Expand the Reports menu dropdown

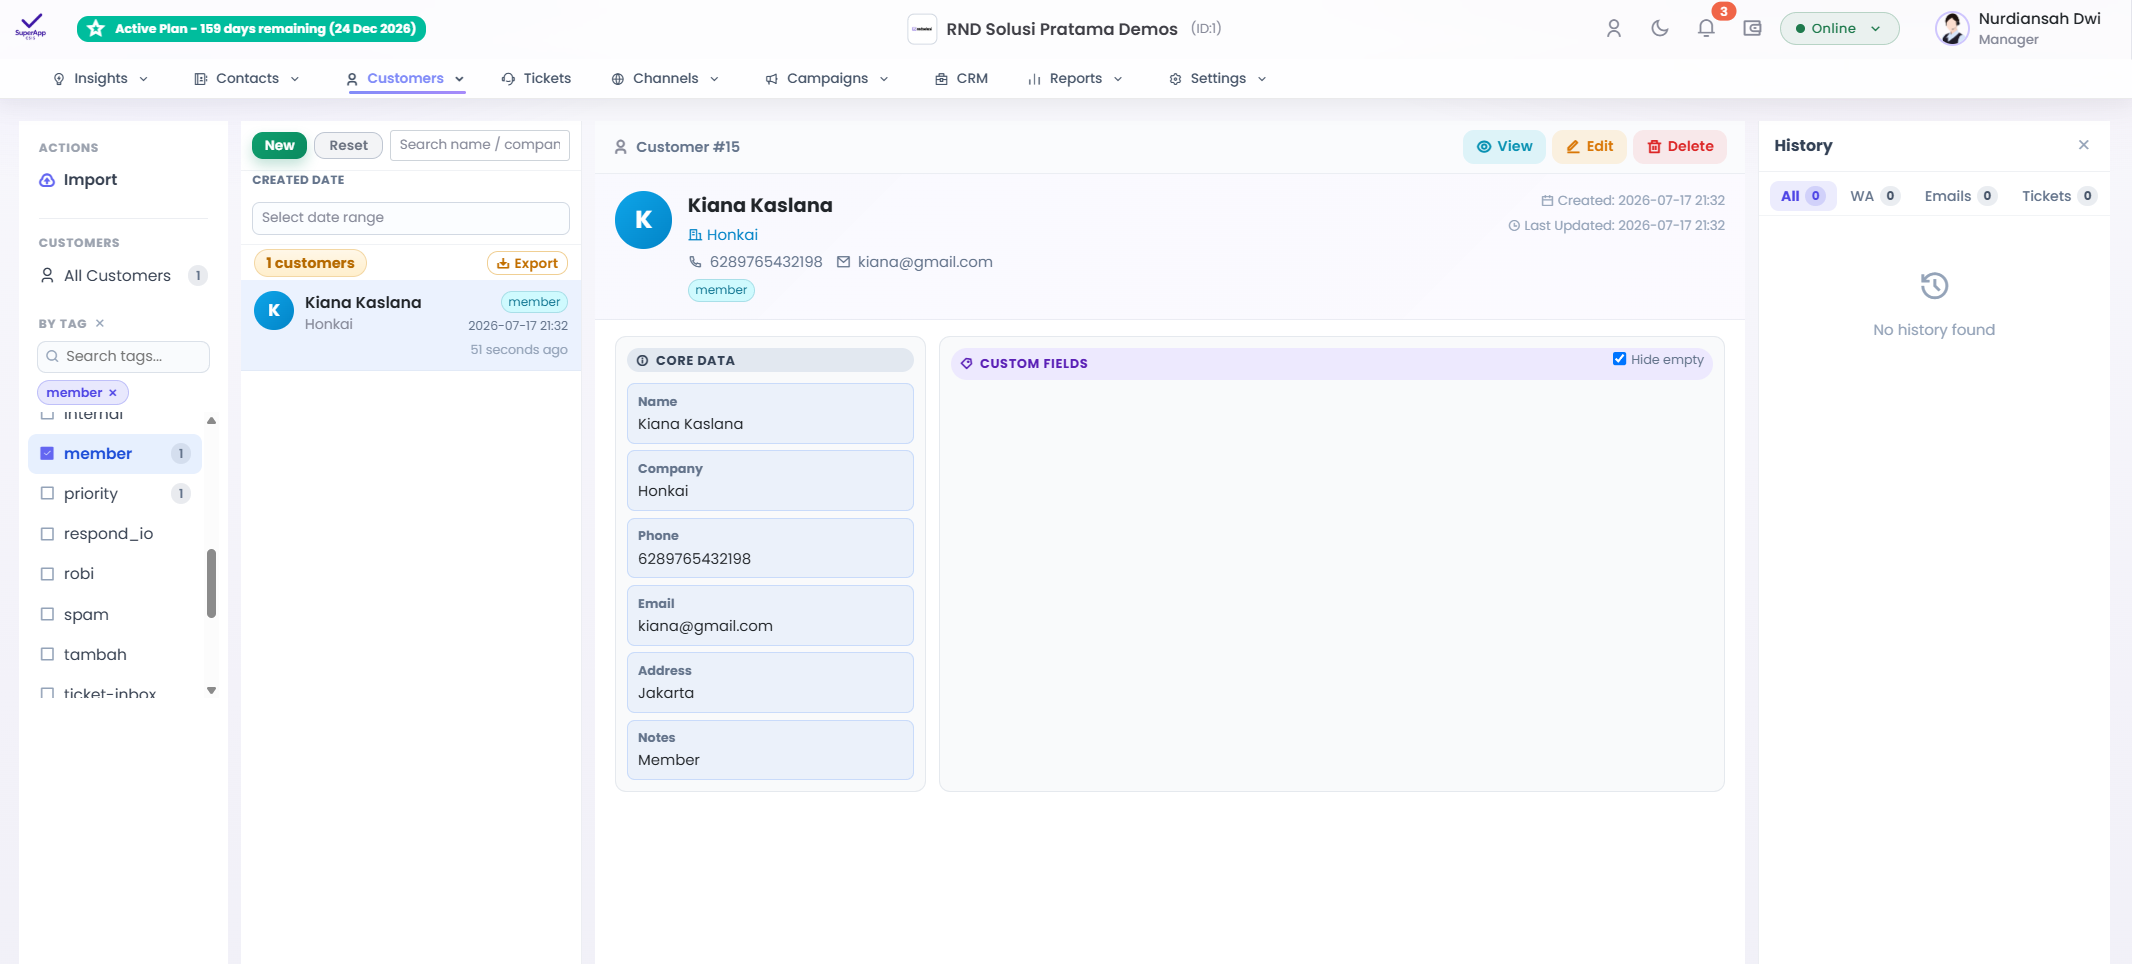(1075, 78)
